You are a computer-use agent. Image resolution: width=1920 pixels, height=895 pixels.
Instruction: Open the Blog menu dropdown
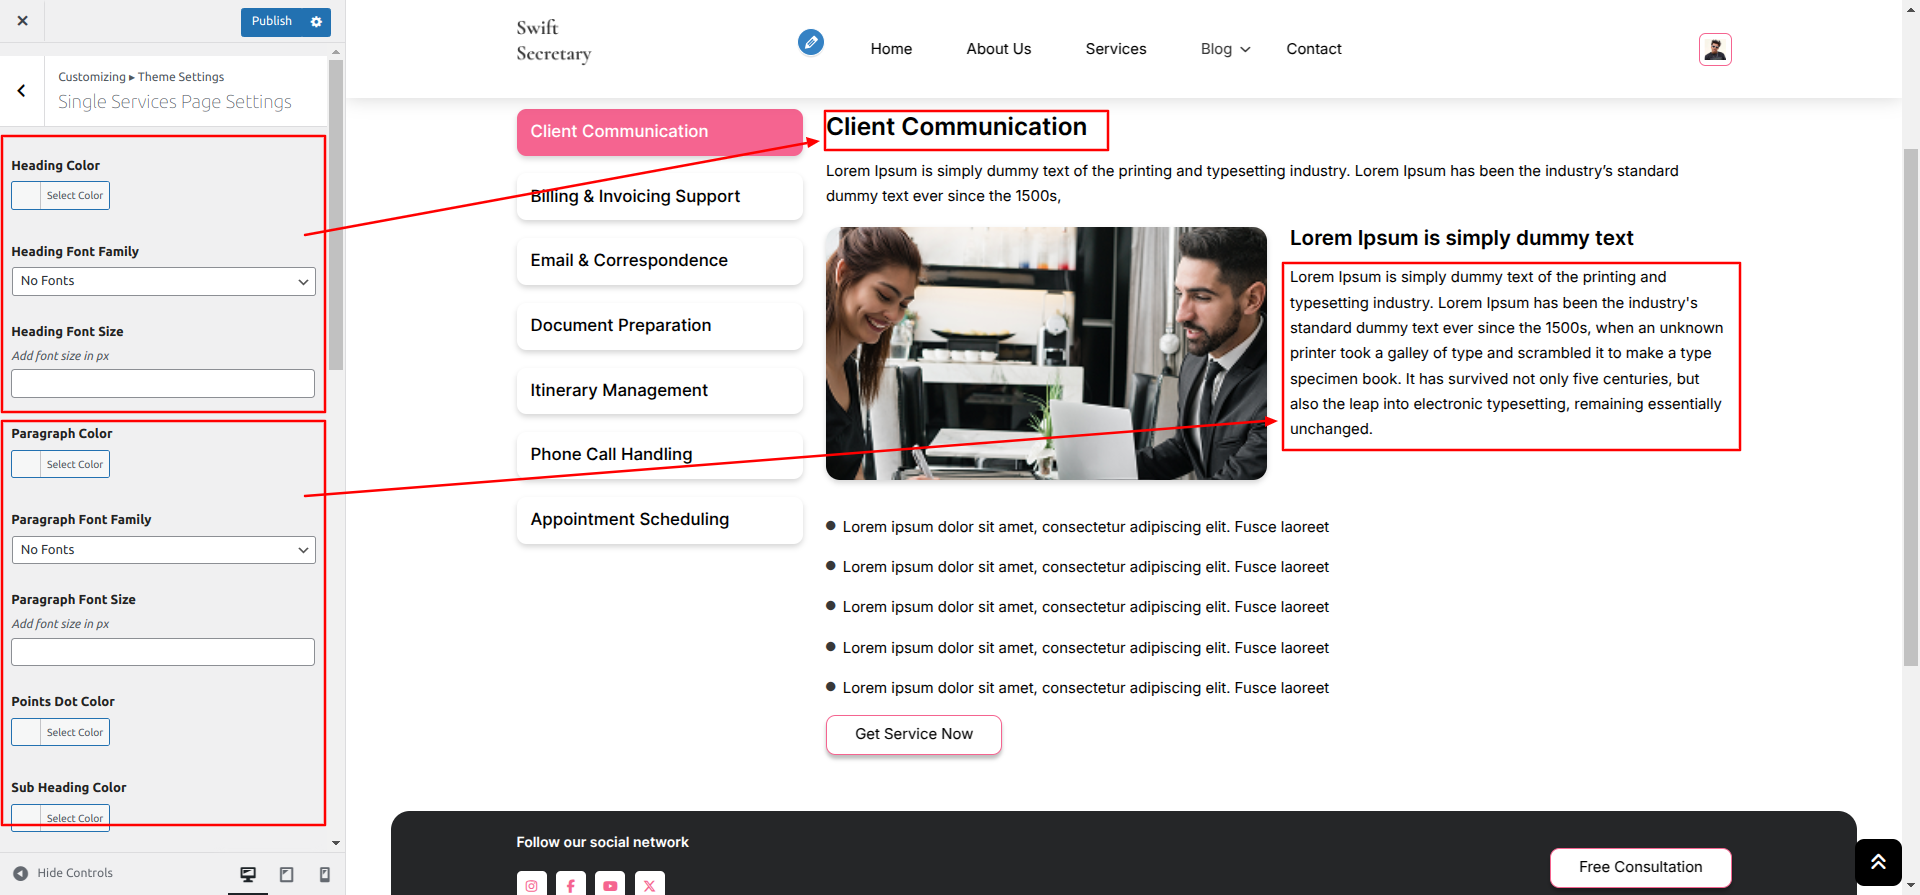(1225, 49)
